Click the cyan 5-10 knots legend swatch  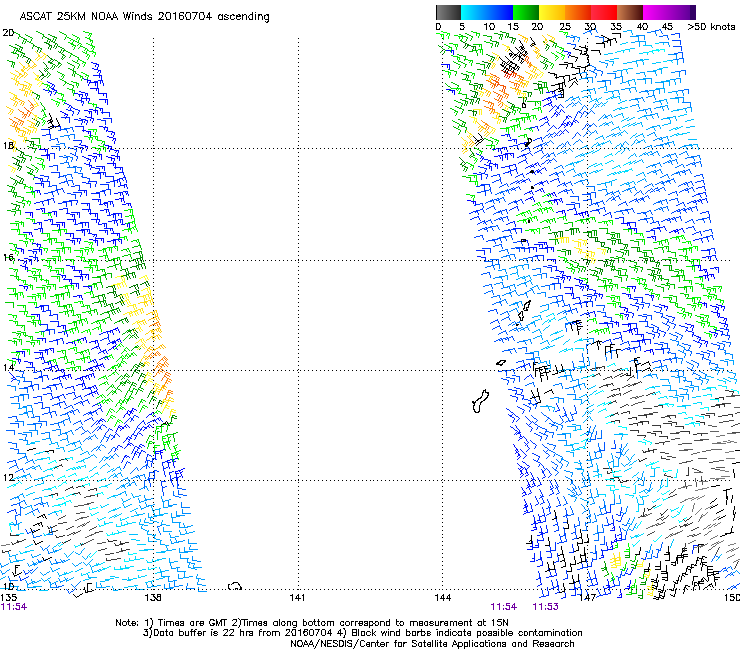[474, 12]
